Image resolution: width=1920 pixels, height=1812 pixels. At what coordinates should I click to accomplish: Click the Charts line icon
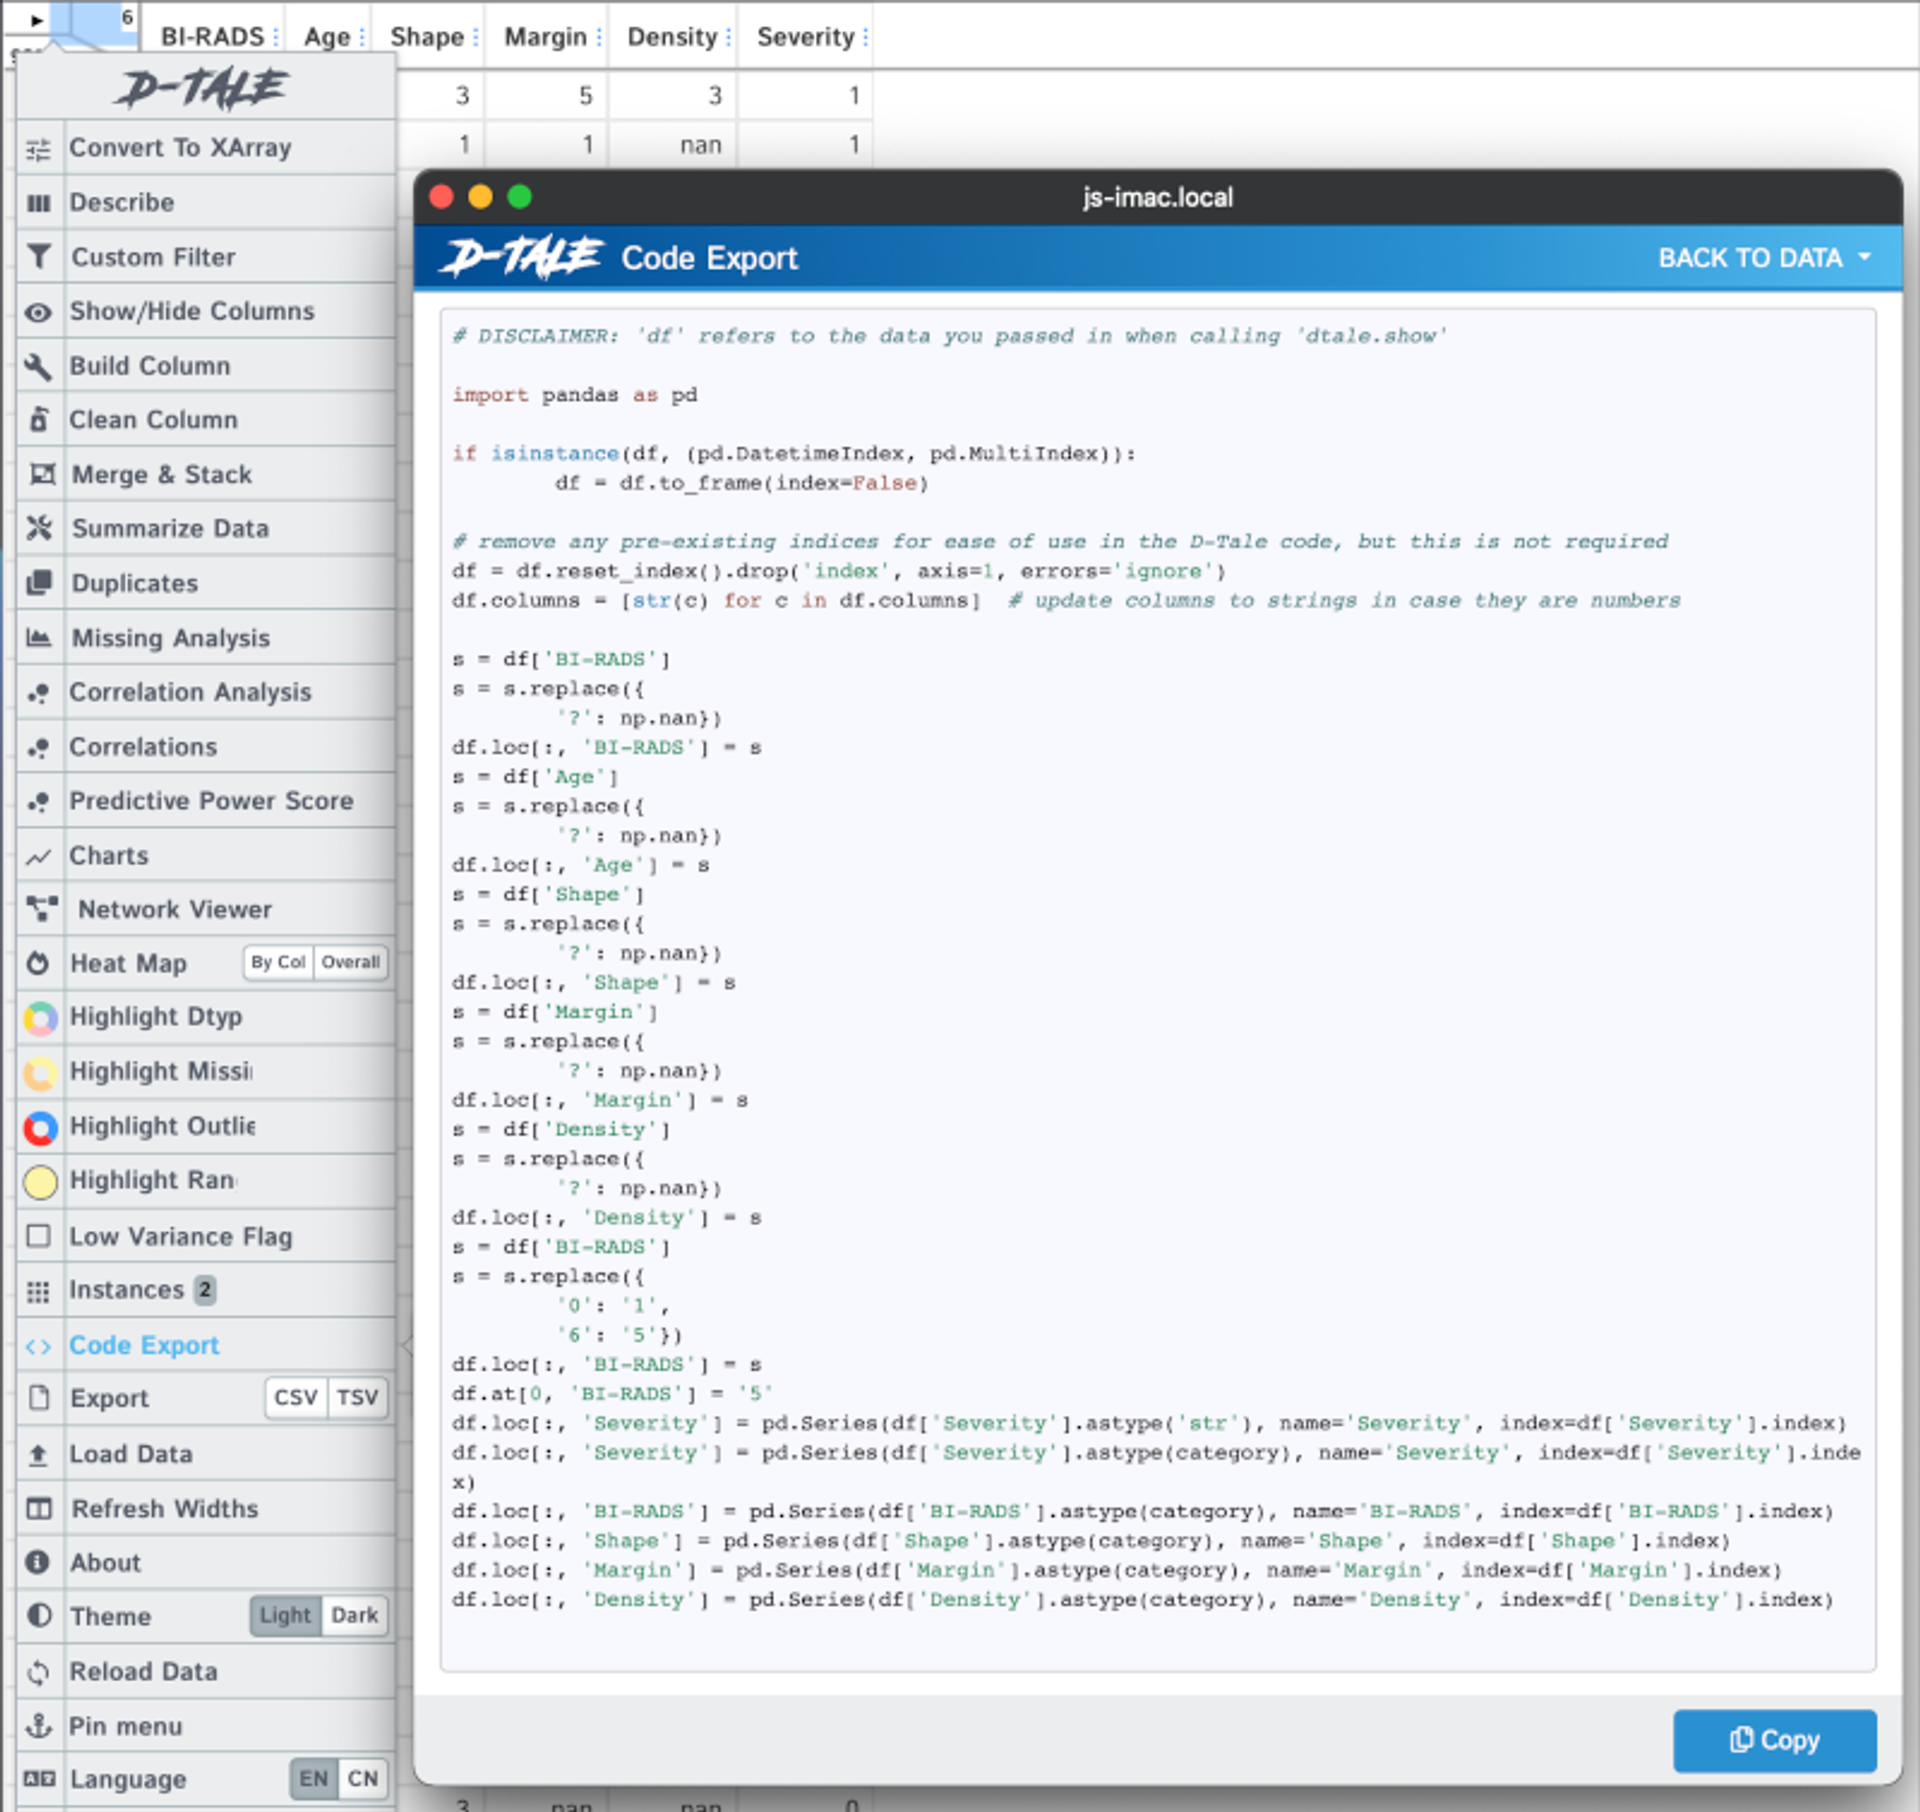pos(38,857)
